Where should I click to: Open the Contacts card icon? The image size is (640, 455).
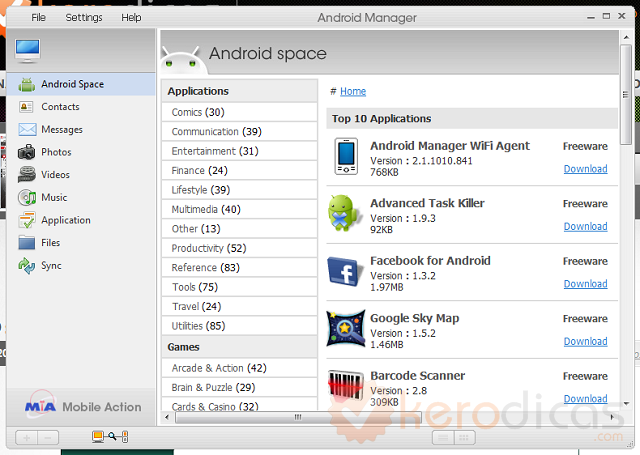click(27, 107)
